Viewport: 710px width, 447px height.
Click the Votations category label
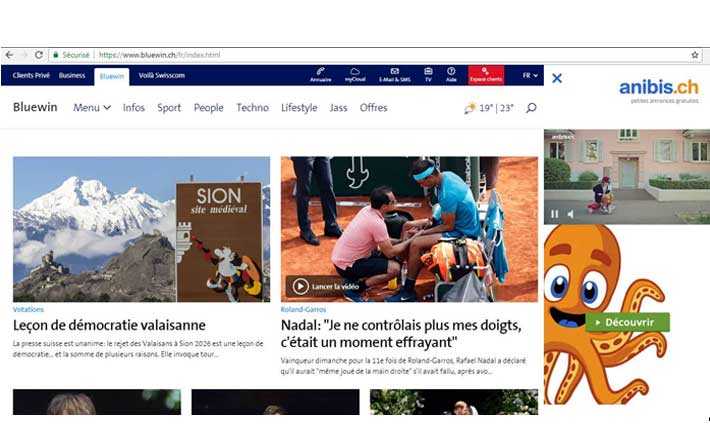28,309
